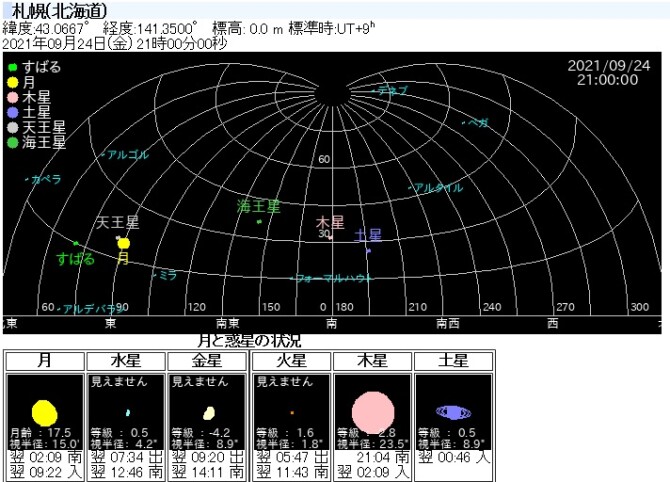Click the star label フォーマルハウト

[x=333, y=279]
